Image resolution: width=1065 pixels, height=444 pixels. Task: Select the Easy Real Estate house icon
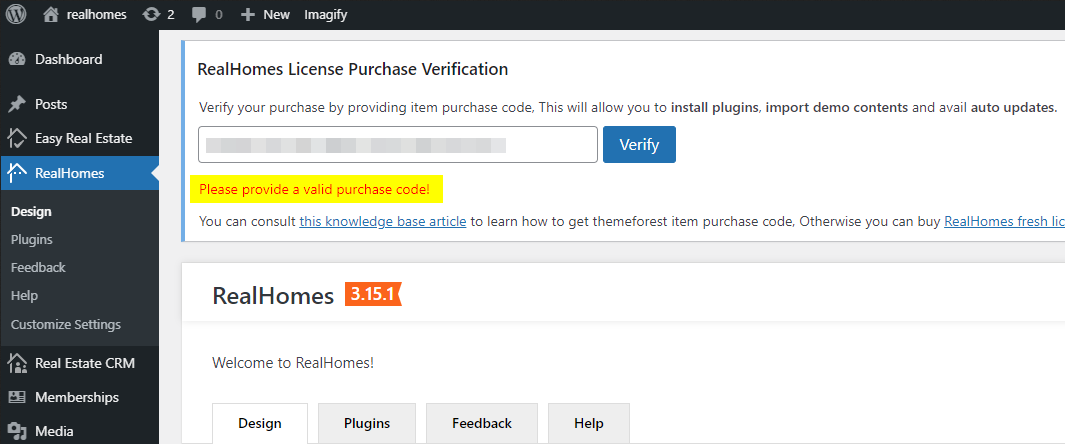click(17, 138)
